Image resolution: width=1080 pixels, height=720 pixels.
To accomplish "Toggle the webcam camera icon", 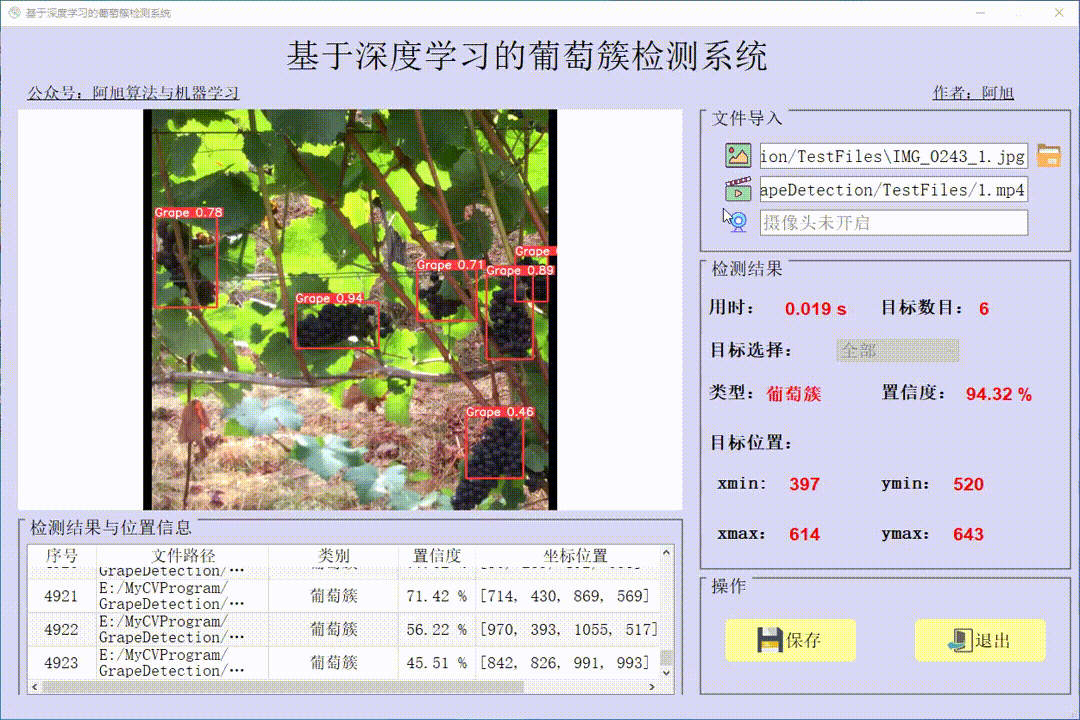I will click(738, 222).
